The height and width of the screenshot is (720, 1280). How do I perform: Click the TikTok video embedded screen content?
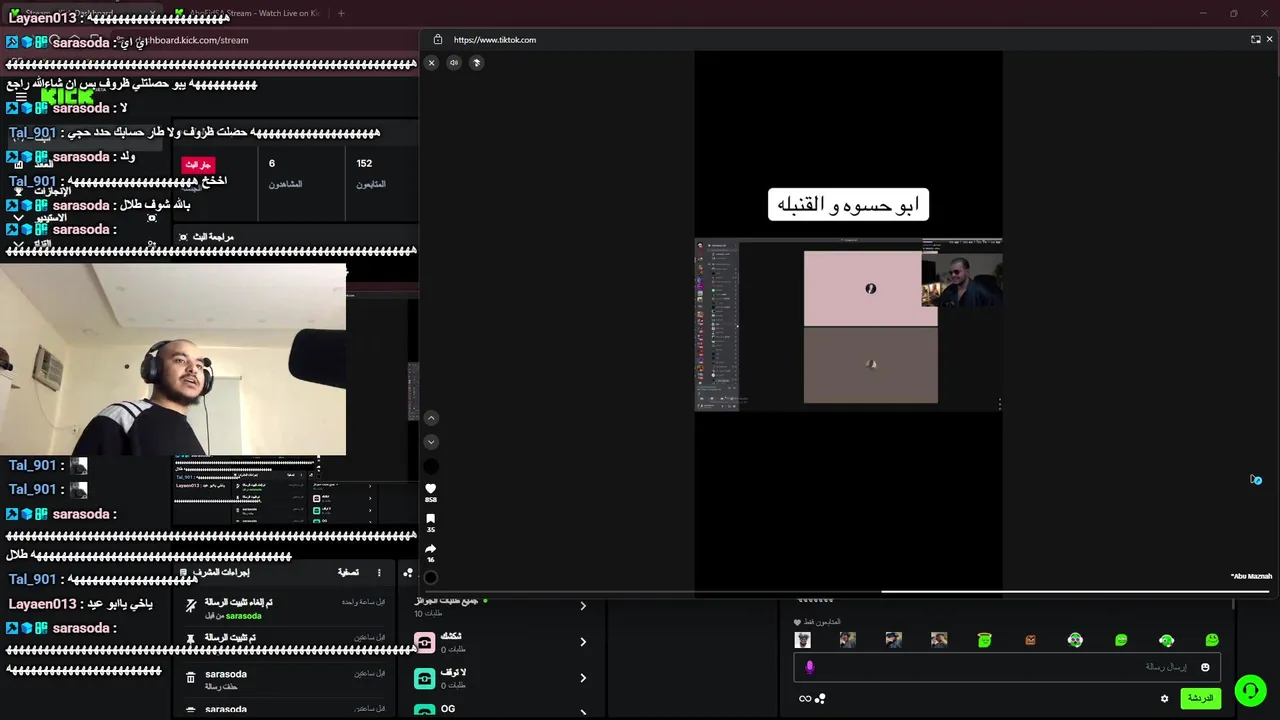point(849,324)
